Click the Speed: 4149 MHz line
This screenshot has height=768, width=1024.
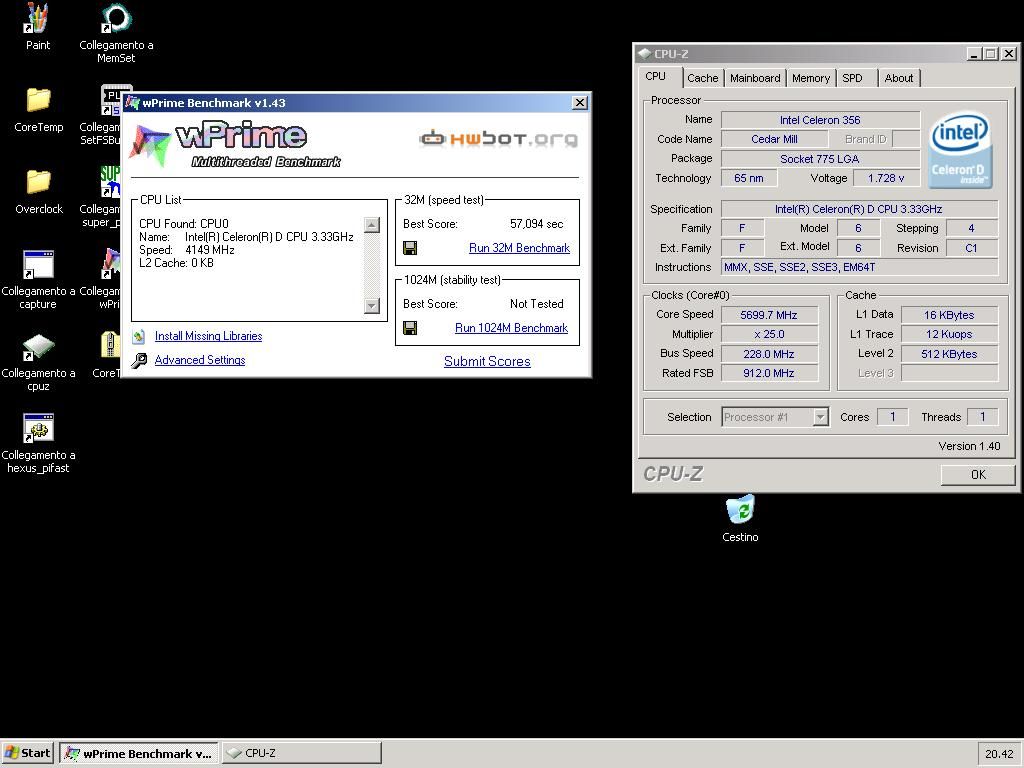point(187,250)
